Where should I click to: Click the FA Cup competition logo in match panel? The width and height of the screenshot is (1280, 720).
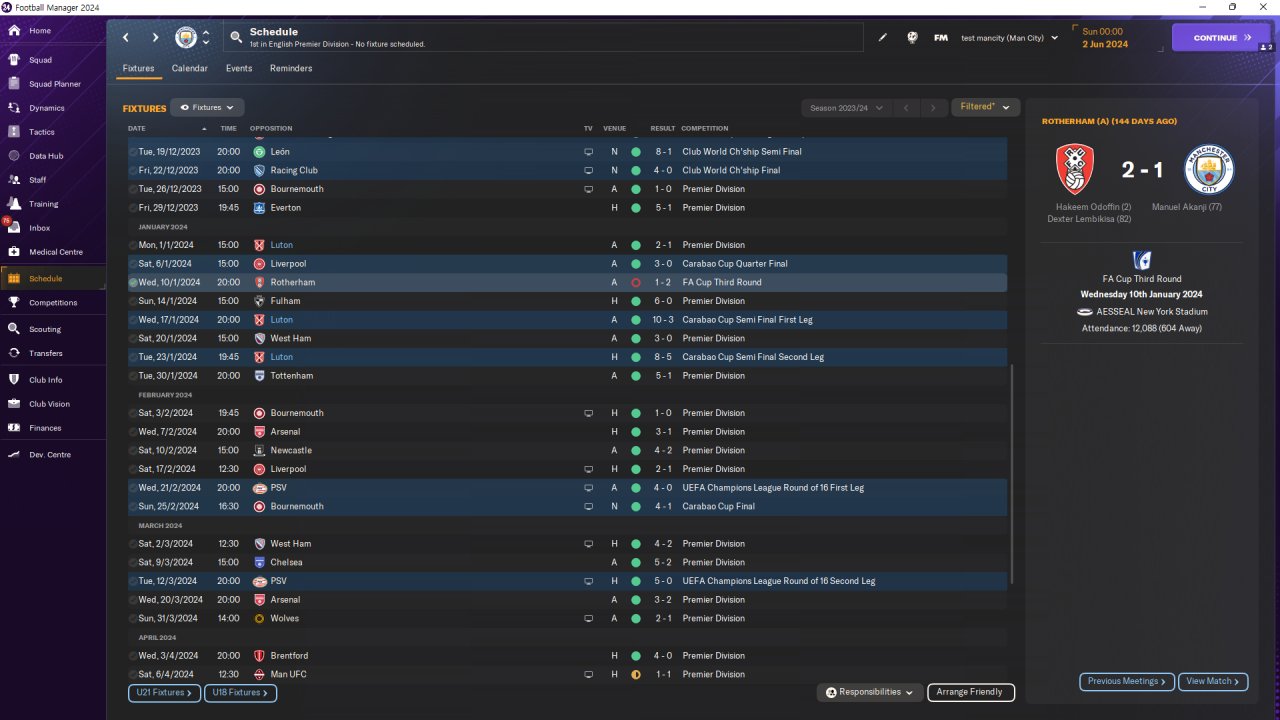(1141, 261)
